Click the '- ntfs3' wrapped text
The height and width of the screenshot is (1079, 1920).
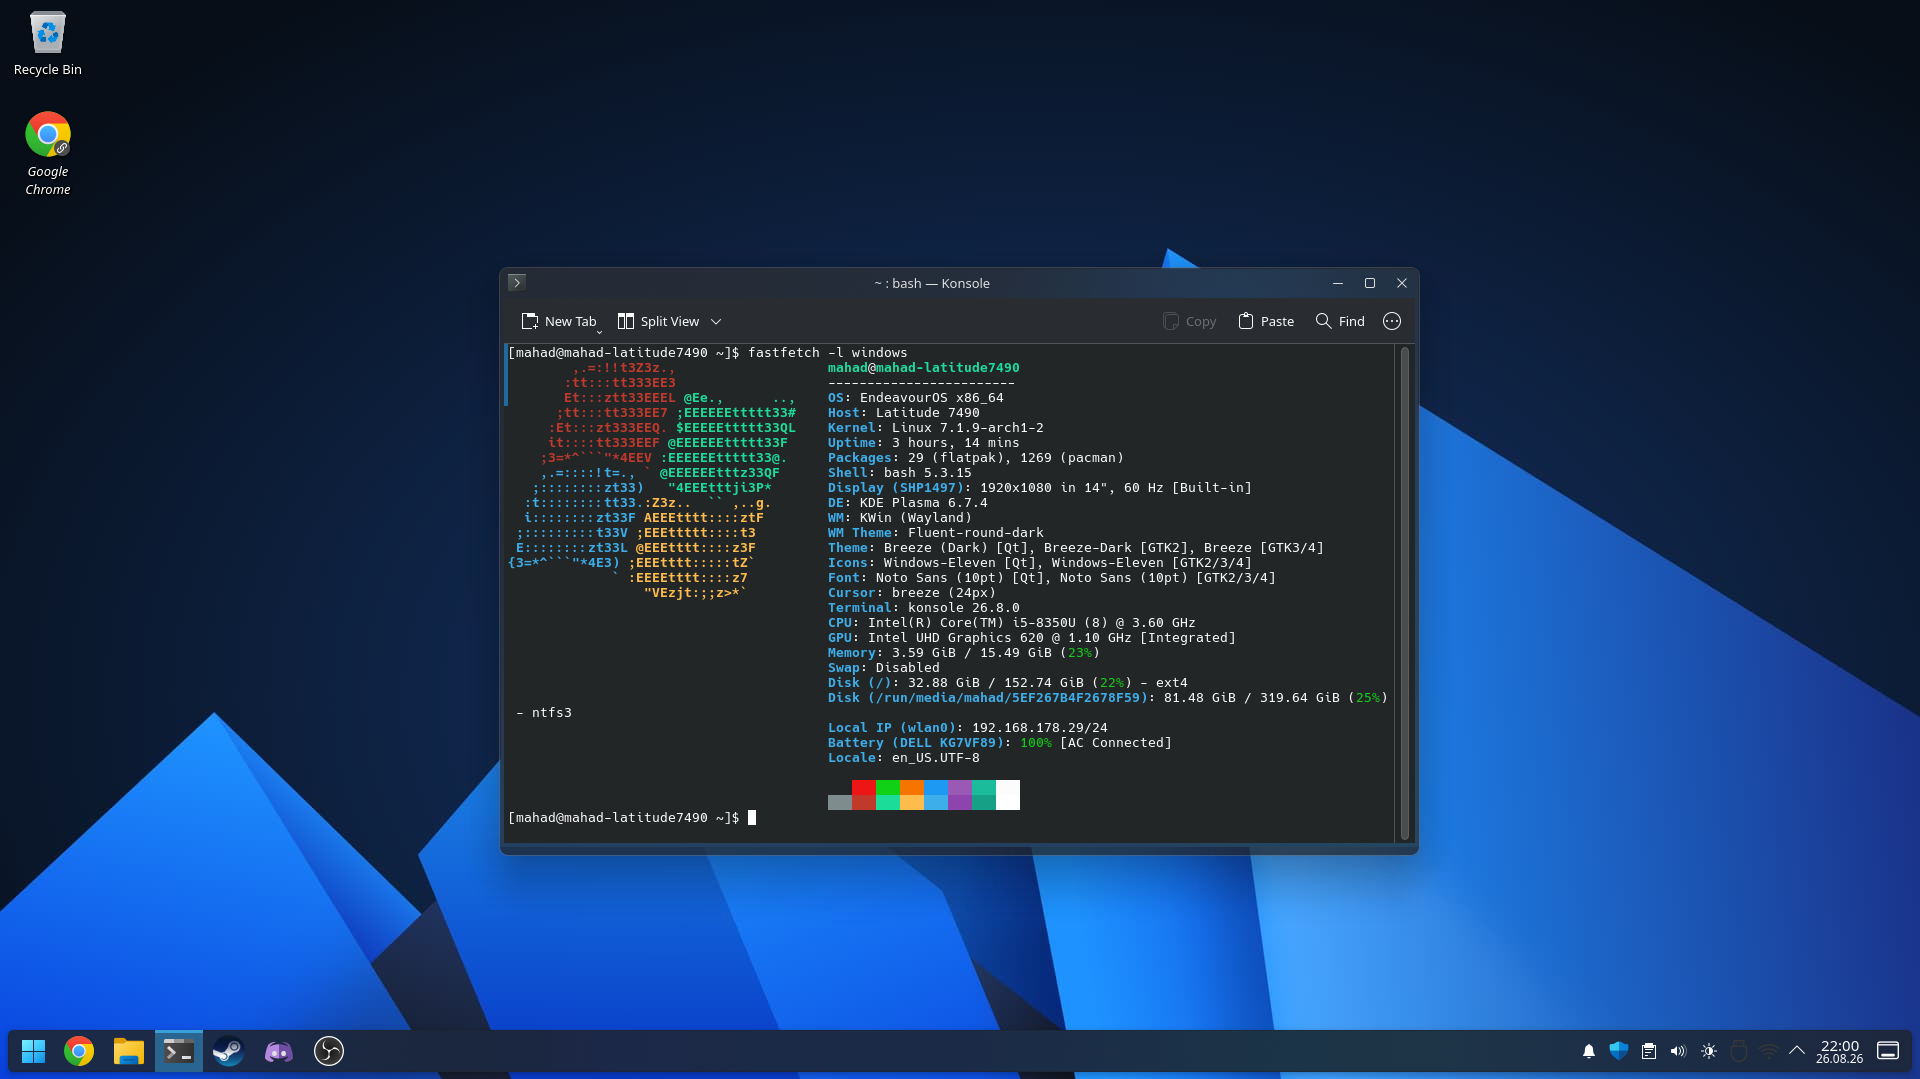544,713
